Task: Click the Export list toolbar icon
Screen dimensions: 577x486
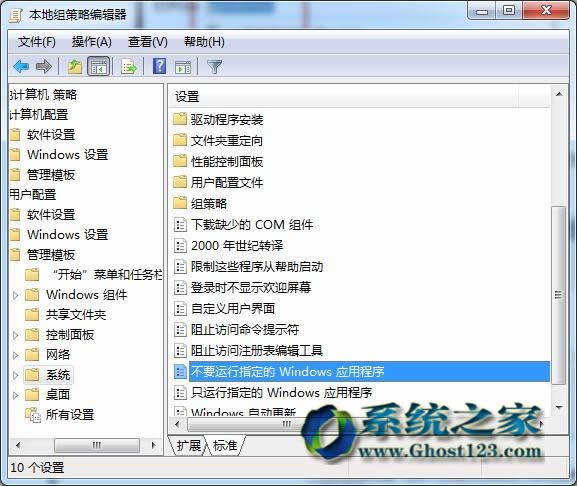Action: pos(129,67)
